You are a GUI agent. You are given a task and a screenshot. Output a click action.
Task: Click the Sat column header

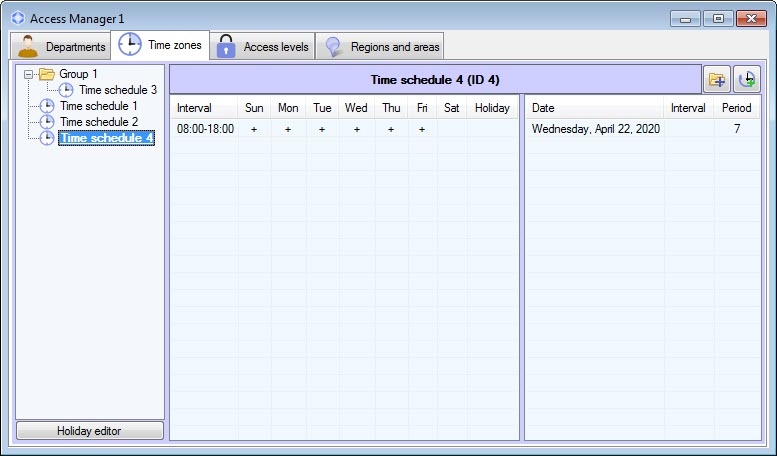click(x=451, y=108)
